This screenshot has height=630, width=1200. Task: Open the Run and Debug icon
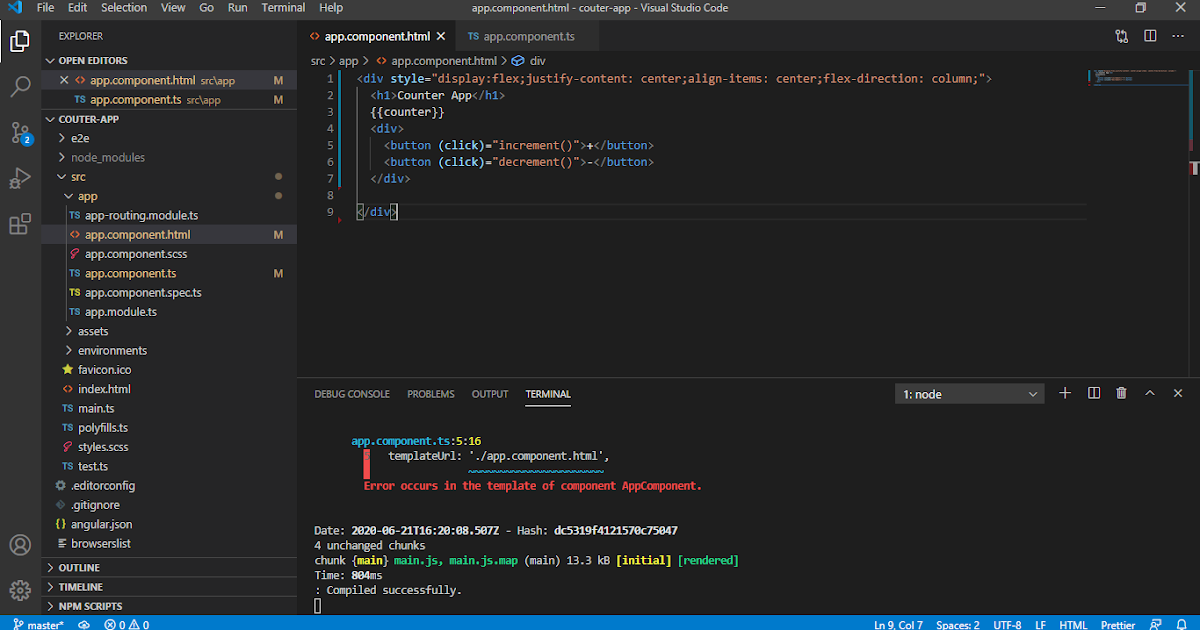(20, 178)
